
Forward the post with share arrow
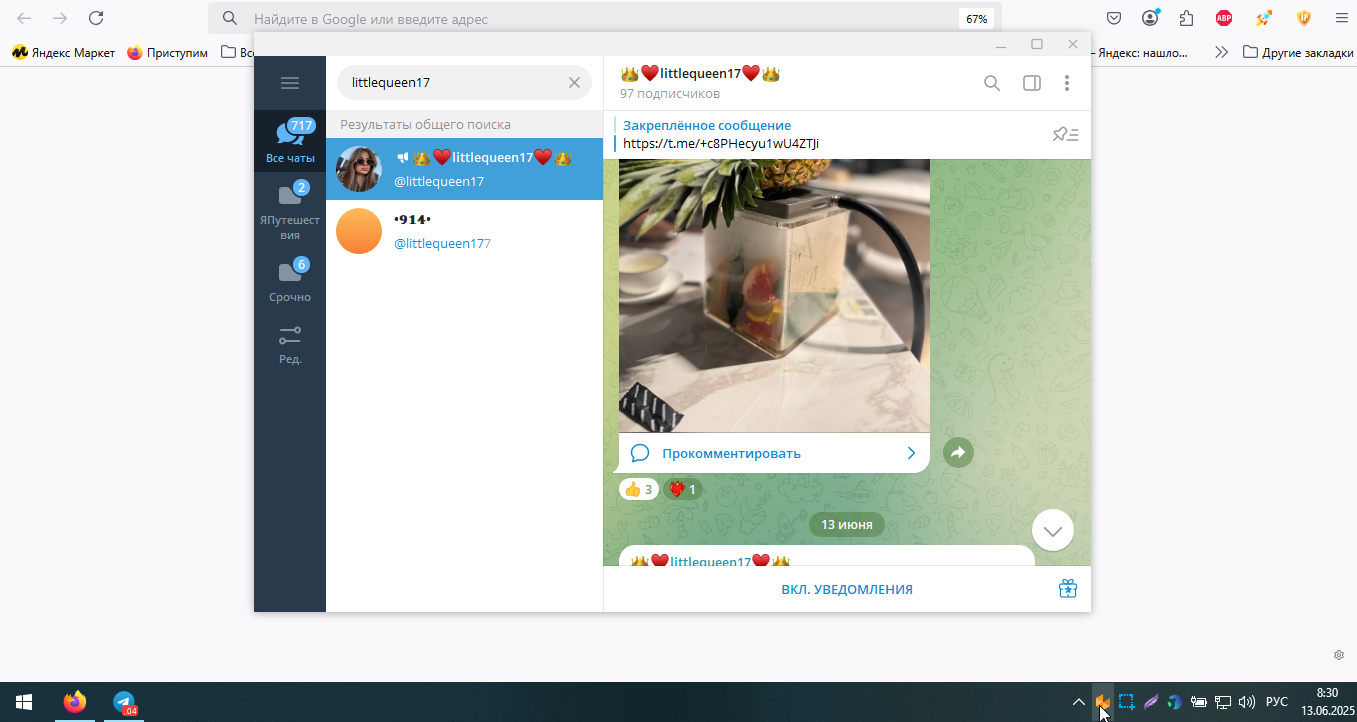tap(958, 453)
